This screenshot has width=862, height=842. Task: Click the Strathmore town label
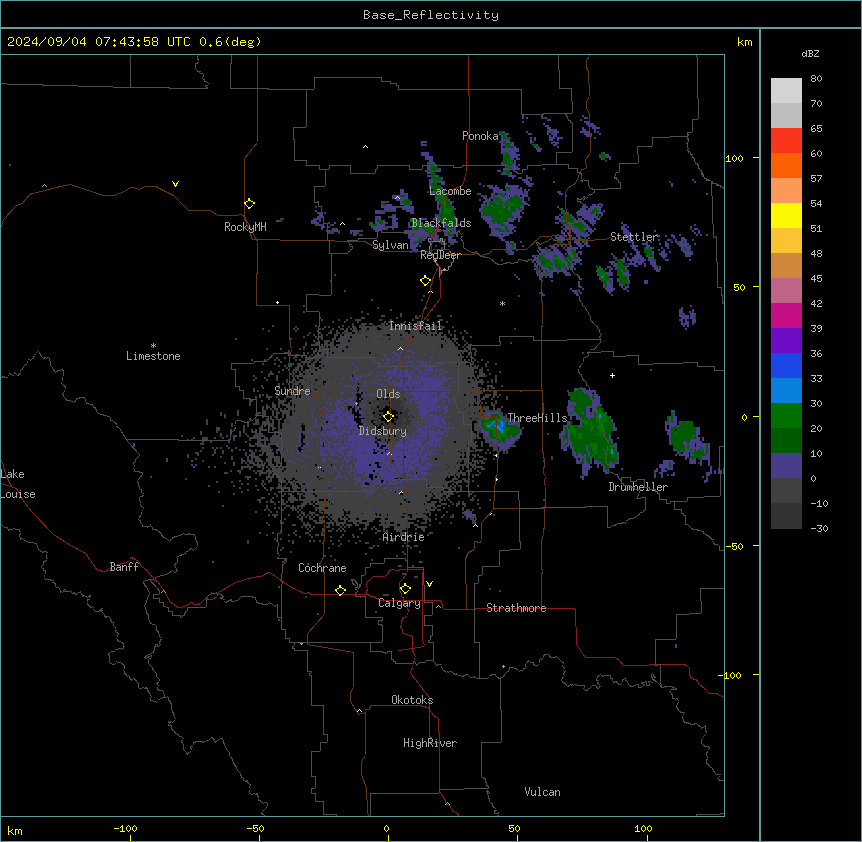516,608
